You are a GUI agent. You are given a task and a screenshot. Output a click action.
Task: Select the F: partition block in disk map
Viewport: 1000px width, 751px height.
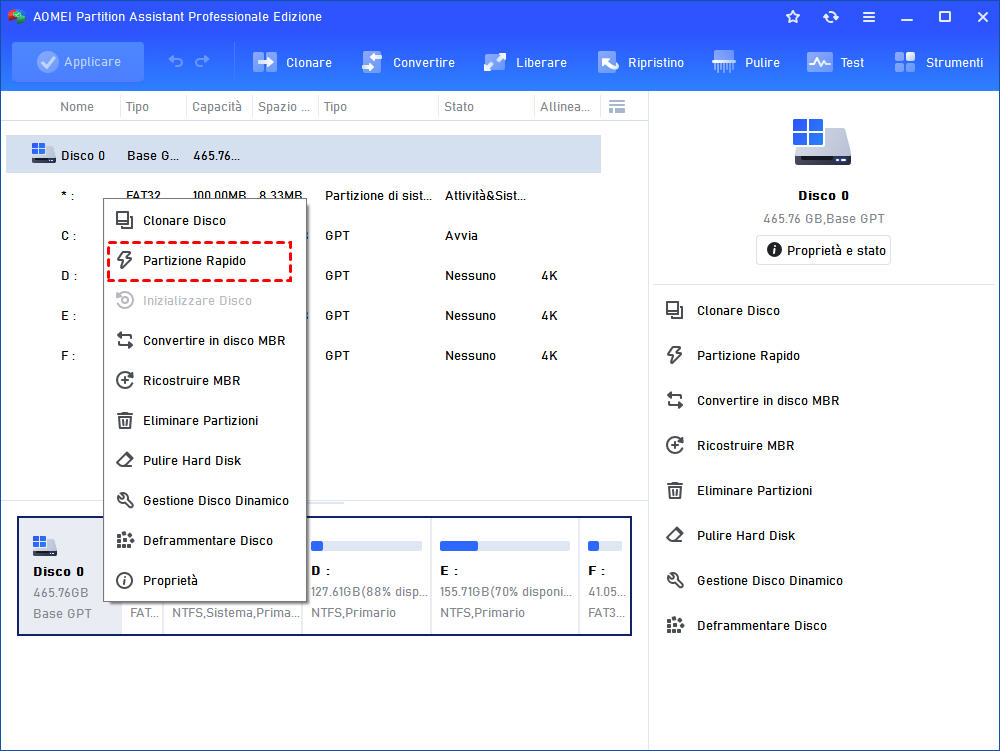[x=605, y=576]
